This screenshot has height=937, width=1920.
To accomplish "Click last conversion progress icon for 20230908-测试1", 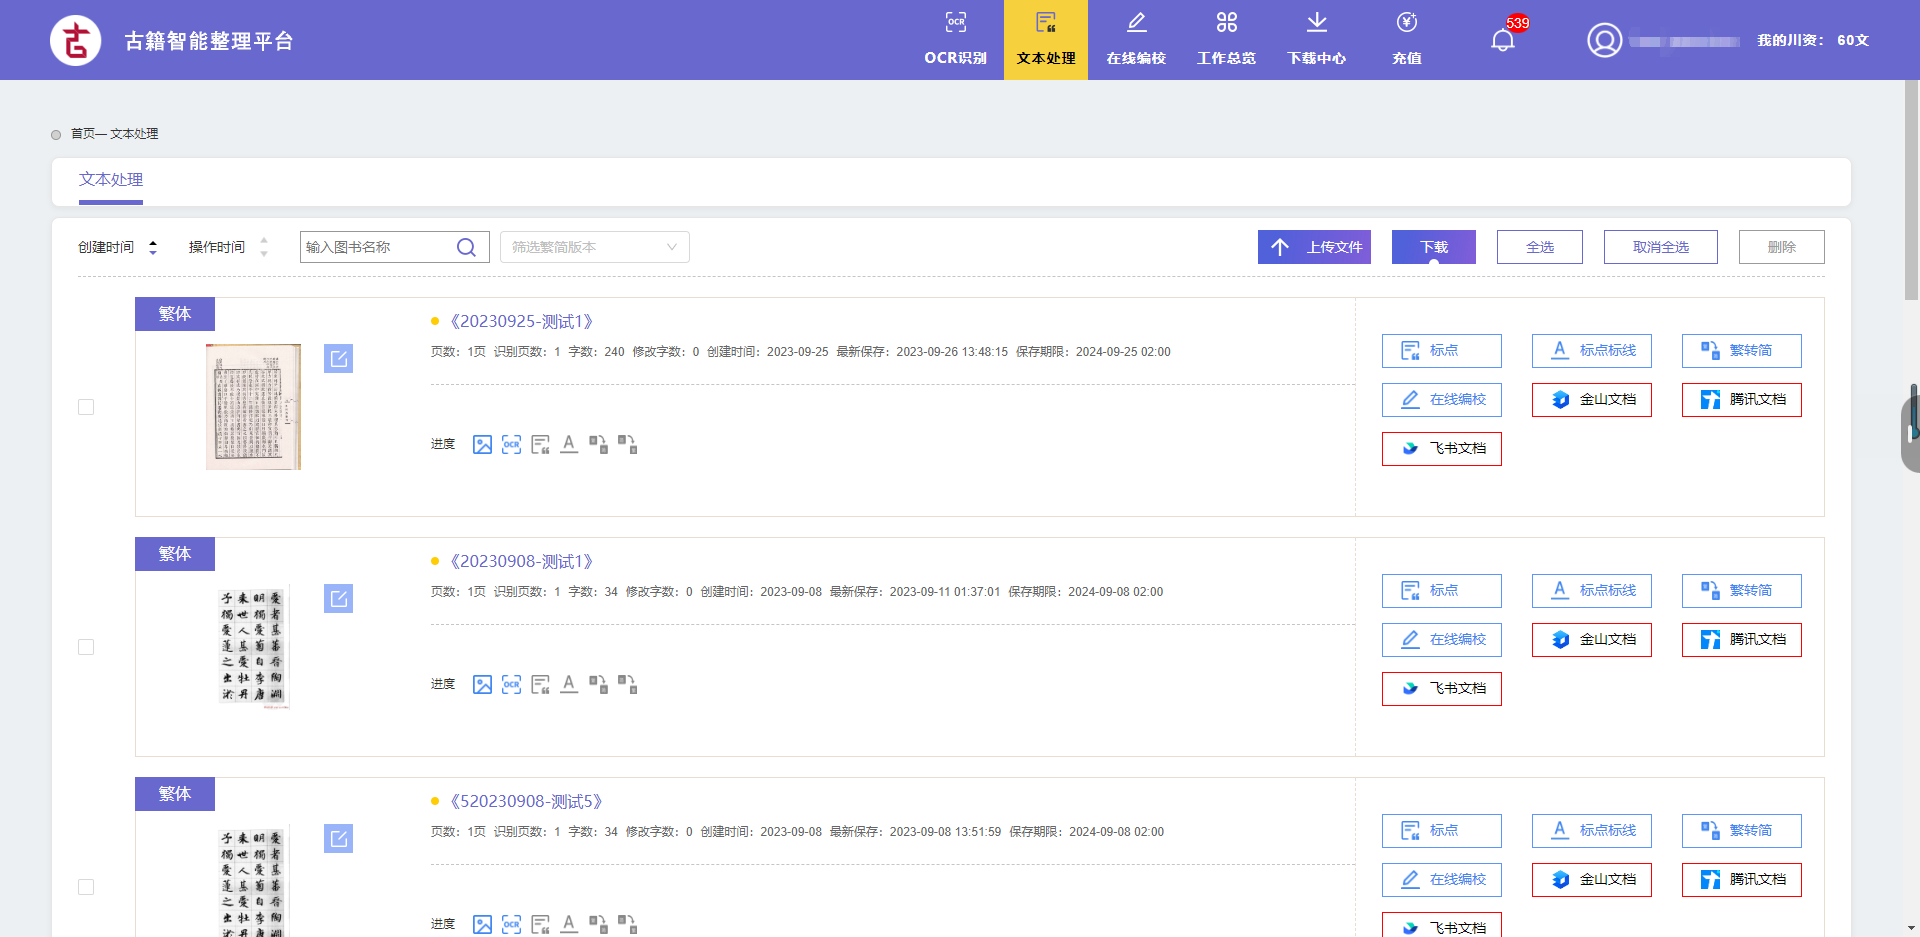I will click(x=627, y=684).
